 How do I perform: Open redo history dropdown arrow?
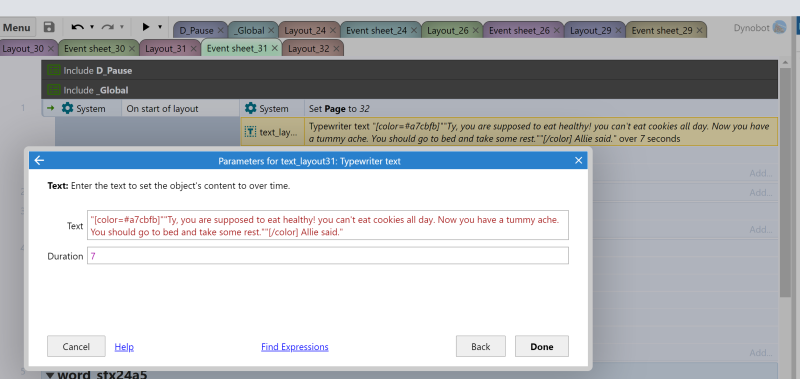click(x=122, y=27)
